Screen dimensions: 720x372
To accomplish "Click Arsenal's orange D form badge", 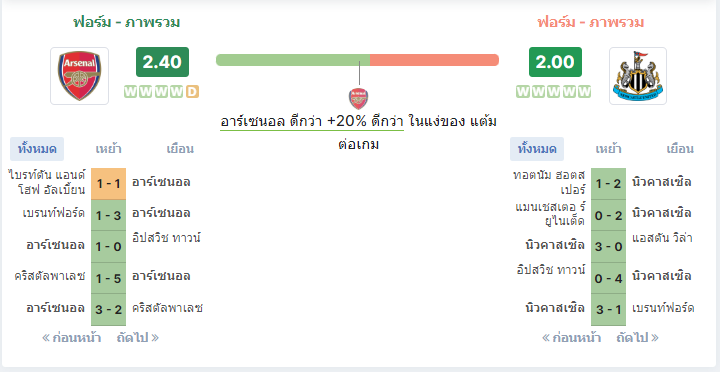I will (192, 92).
